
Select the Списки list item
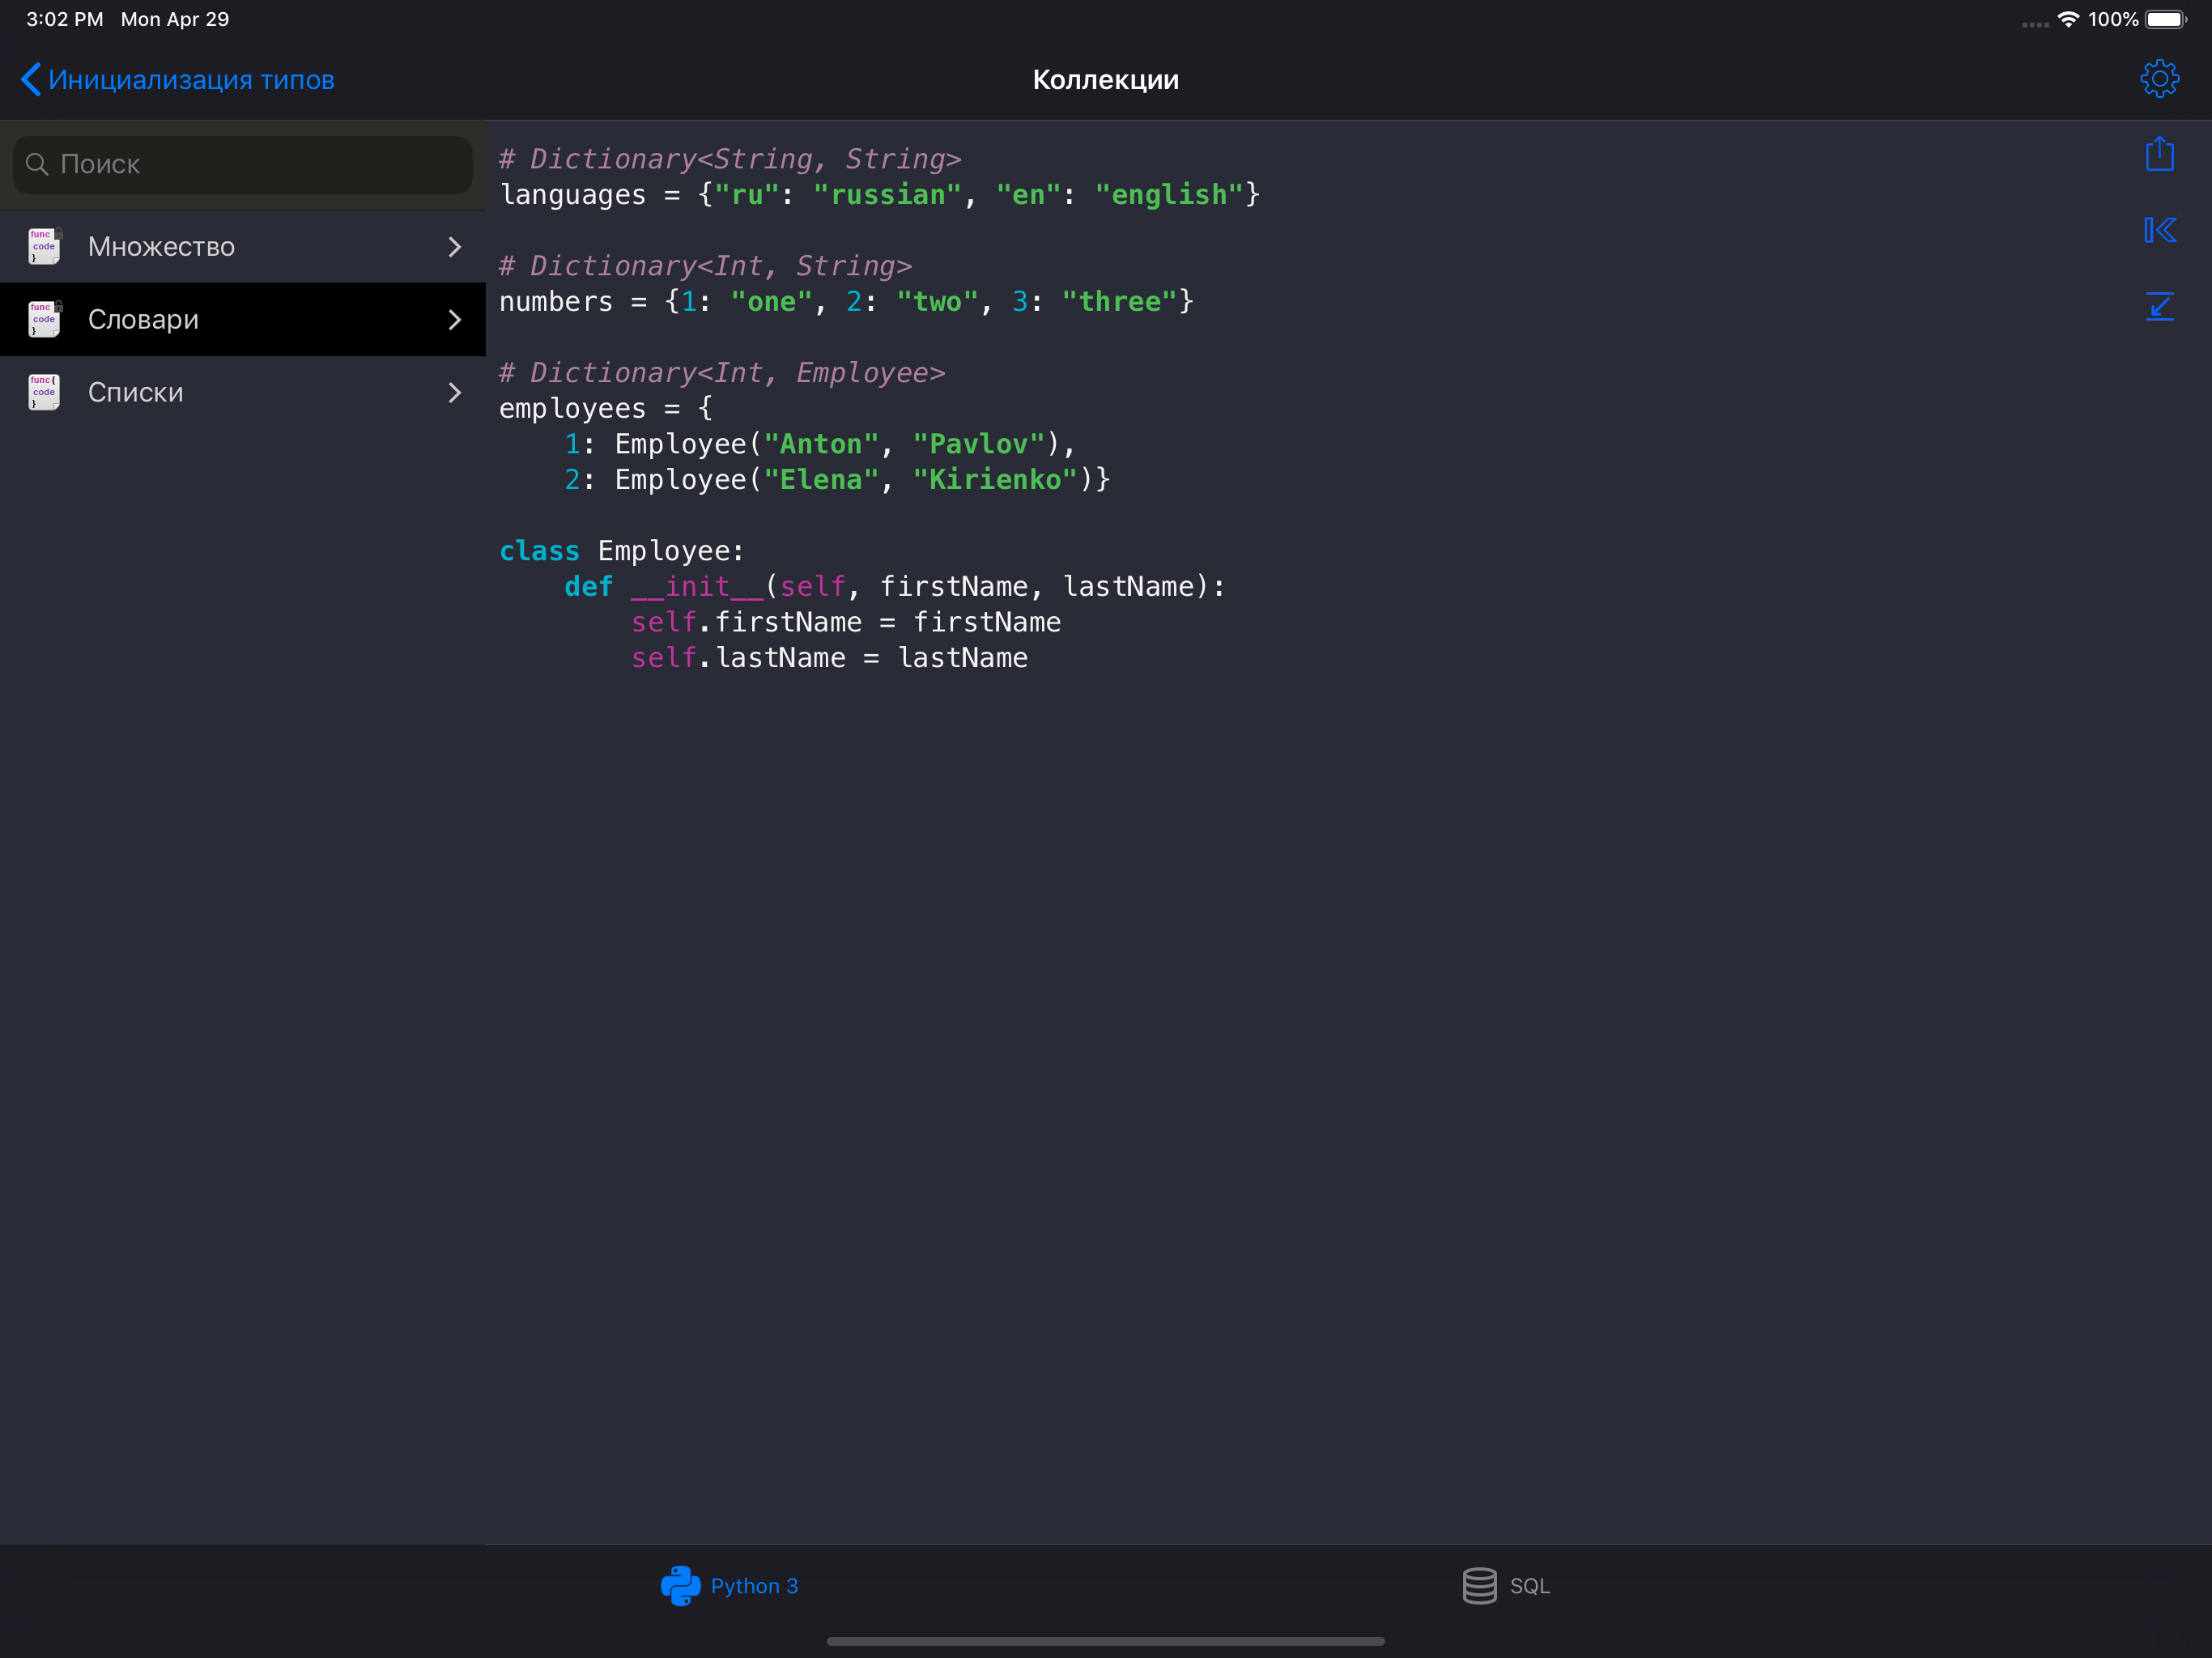[x=136, y=392]
